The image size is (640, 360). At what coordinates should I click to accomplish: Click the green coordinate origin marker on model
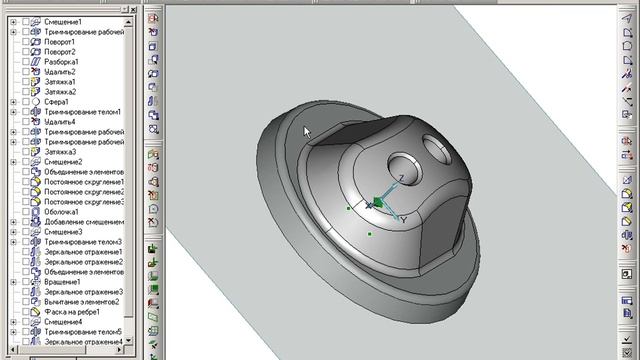(x=378, y=202)
